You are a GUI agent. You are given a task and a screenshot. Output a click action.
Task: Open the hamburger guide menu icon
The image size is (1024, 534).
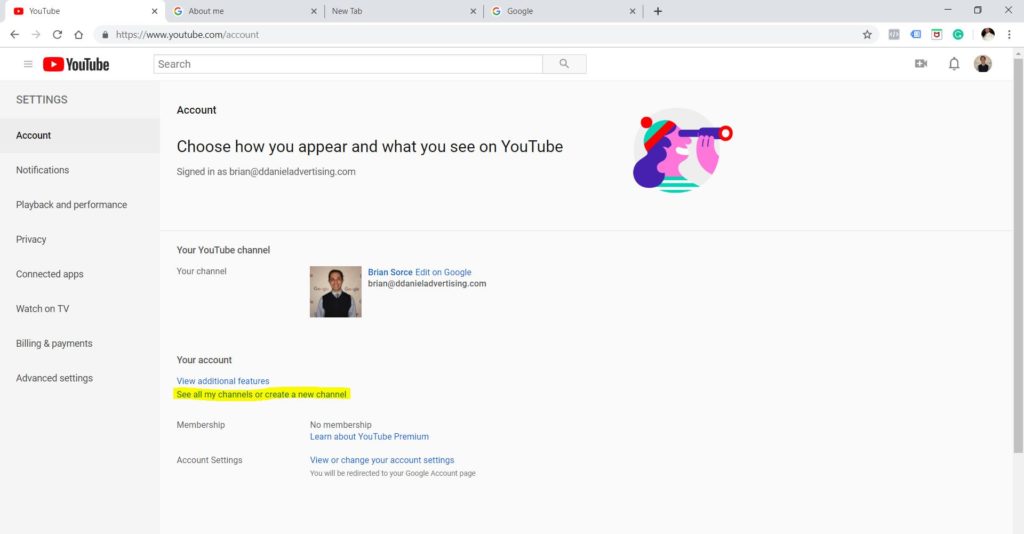(x=28, y=64)
